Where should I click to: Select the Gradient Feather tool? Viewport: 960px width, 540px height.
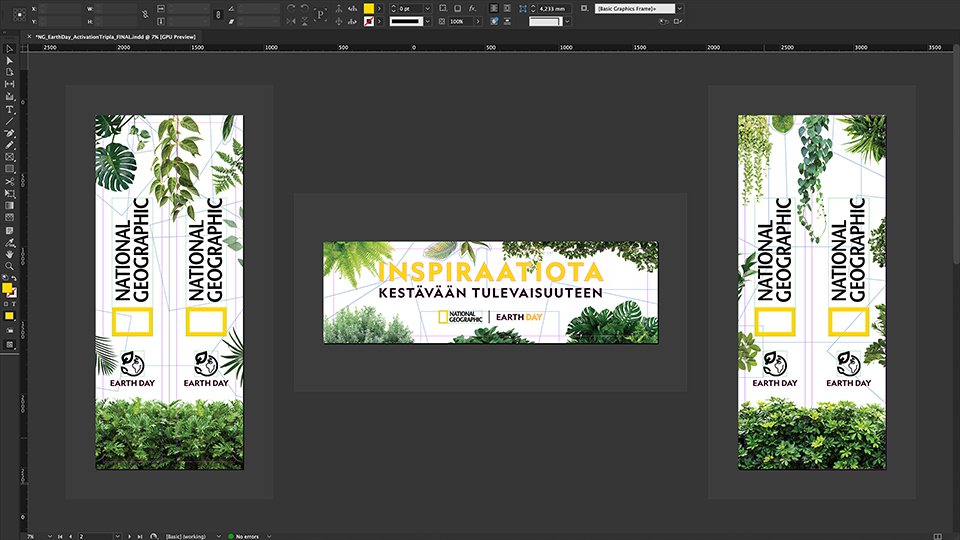[x=9, y=217]
